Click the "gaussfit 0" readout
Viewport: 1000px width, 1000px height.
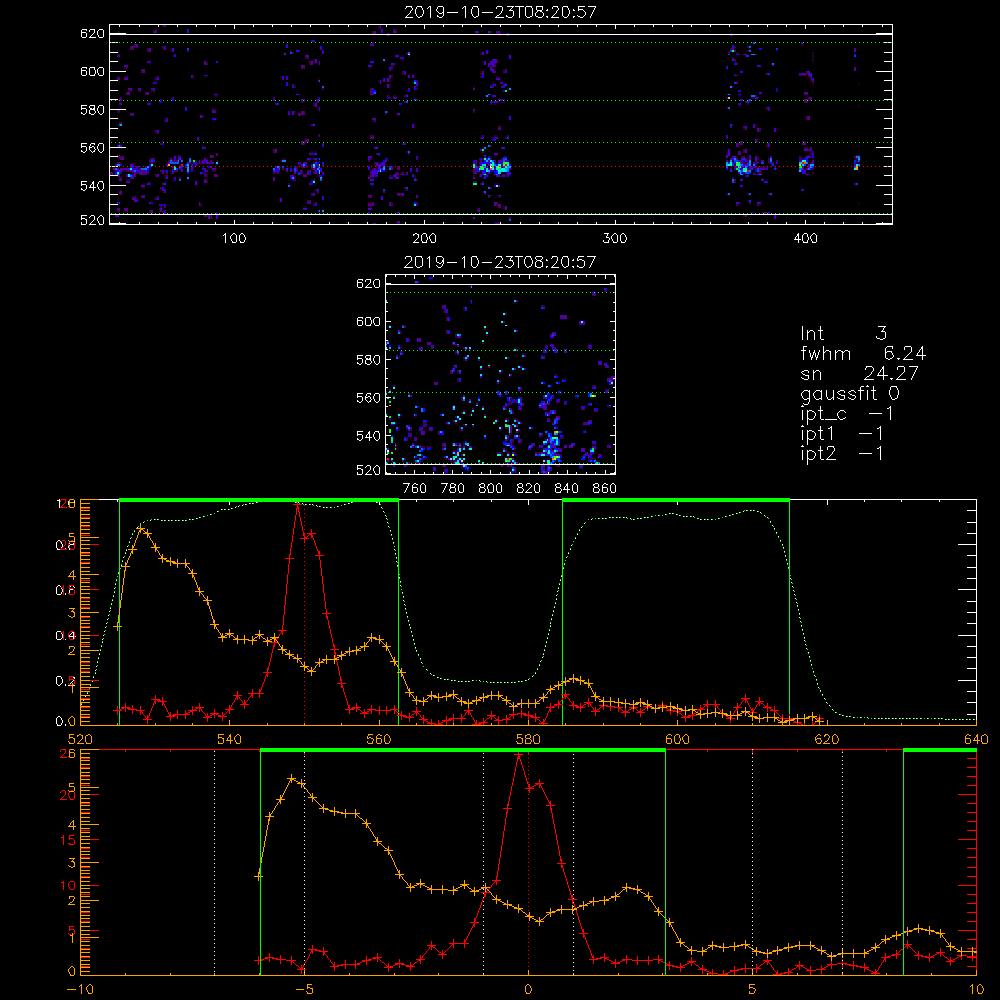point(850,393)
